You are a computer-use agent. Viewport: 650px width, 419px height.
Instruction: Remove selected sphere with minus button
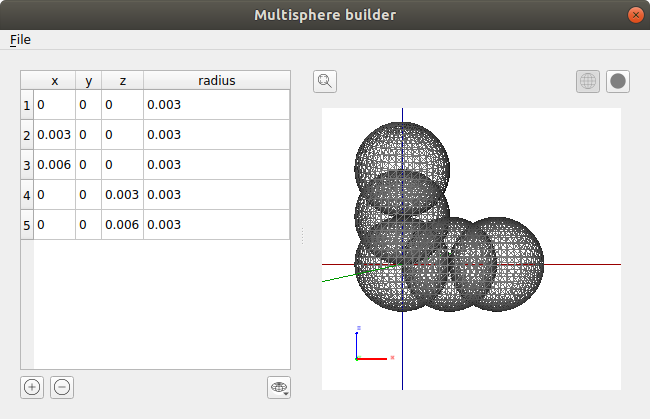tap(62, 388)
